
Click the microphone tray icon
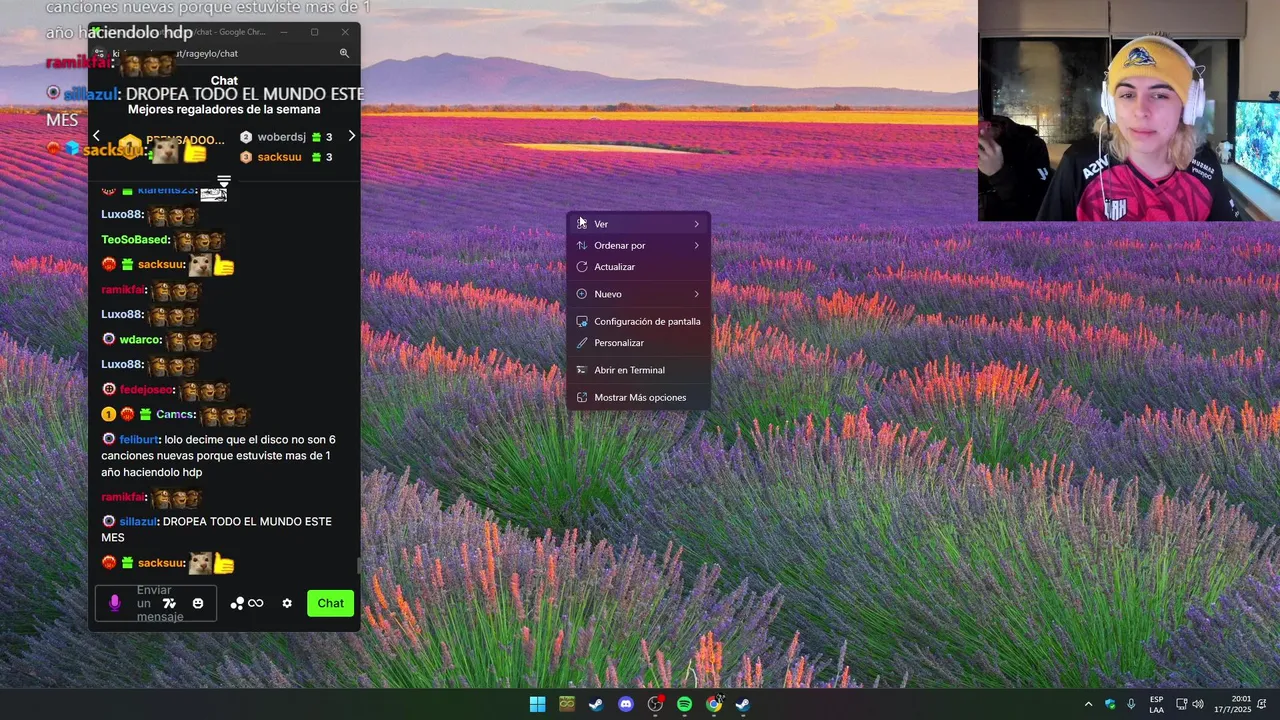tap(1131, 704)
